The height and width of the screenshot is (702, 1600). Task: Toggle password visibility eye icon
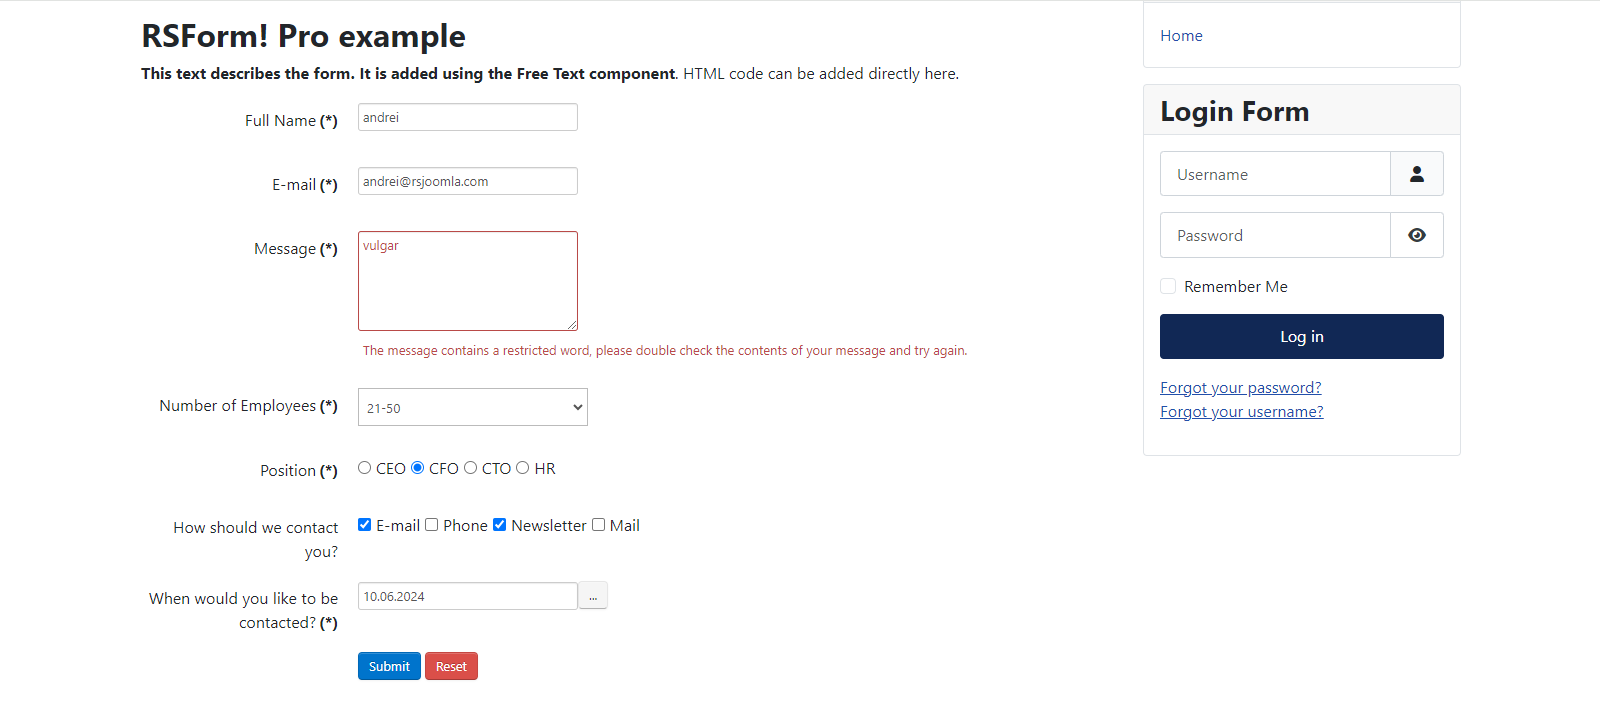1416,235
